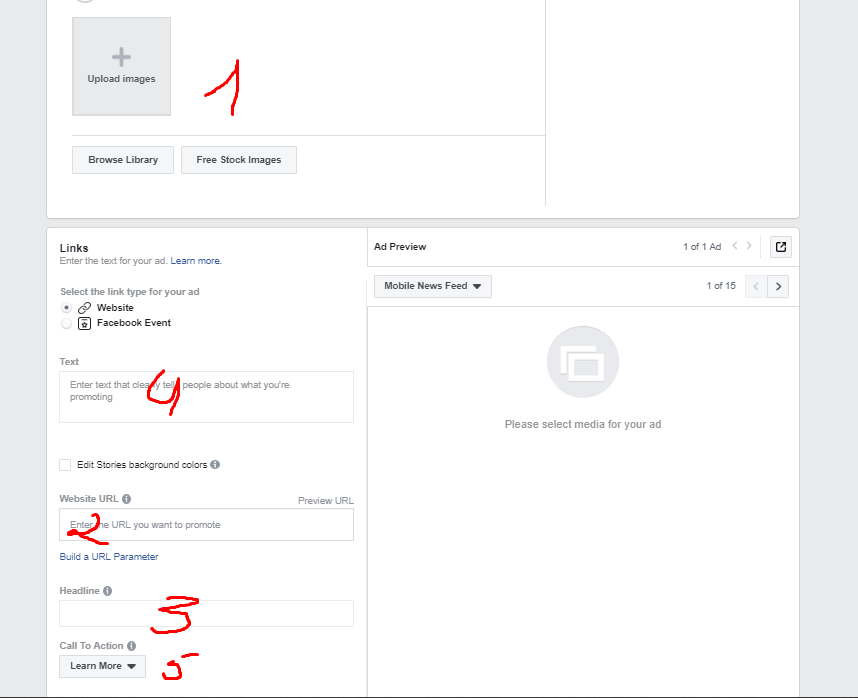
Task: Select the Facebook Event radio option
Action: pyautogui.click(x=66, y=323)
